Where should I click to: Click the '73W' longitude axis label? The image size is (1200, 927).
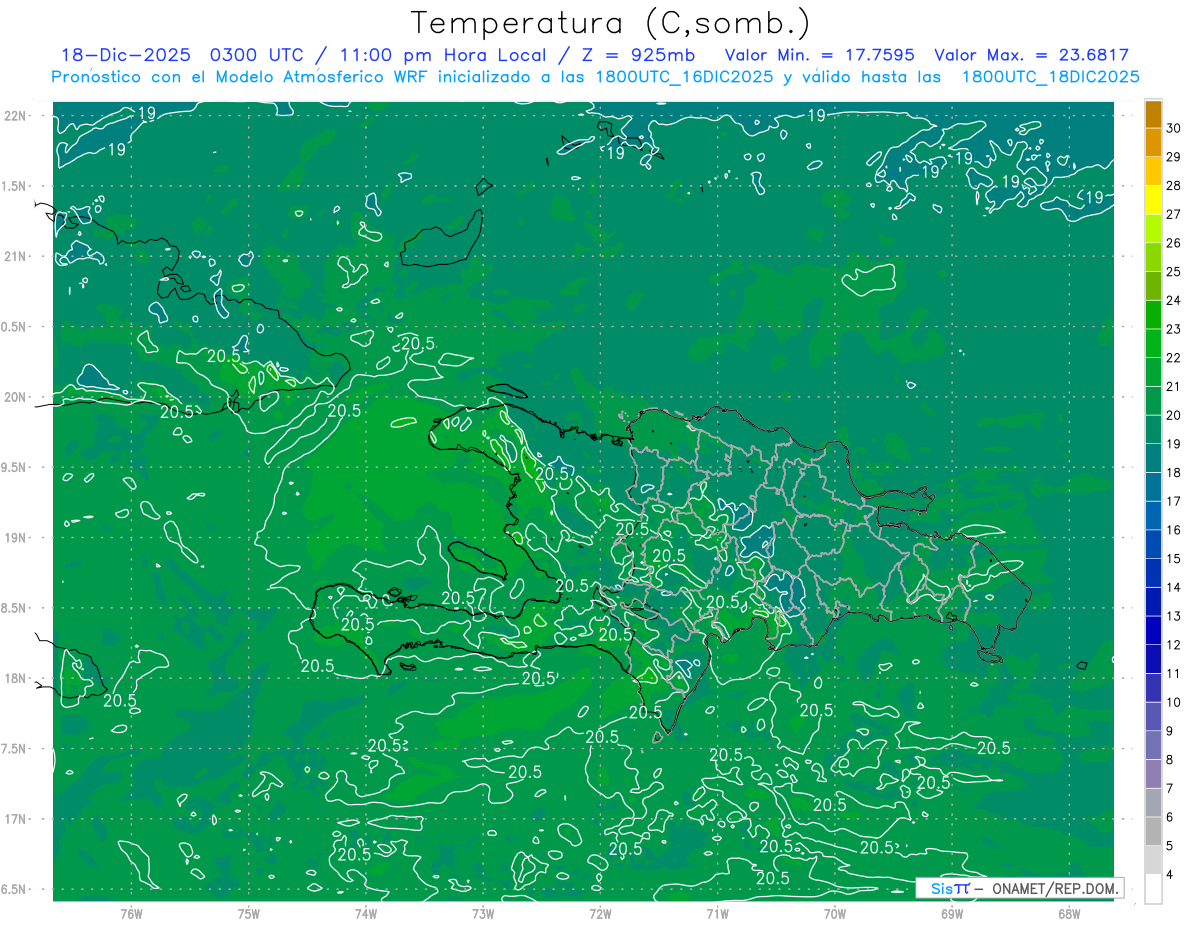pos(483,913)
